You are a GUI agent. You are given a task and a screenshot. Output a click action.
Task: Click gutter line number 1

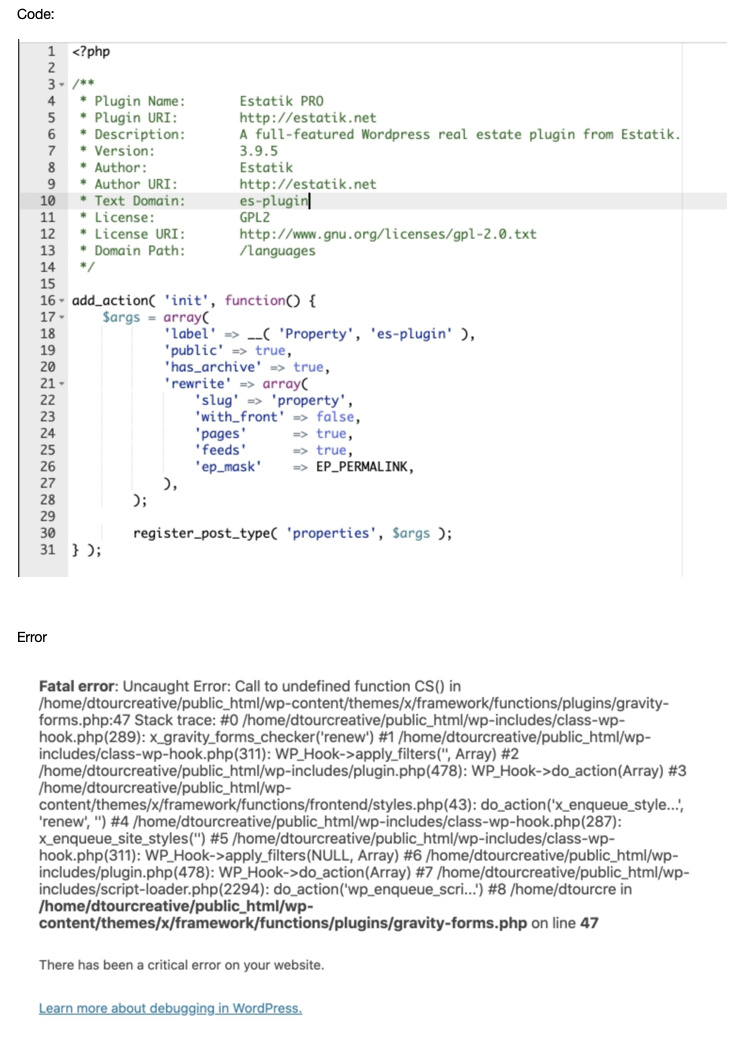pyautogui.click(x=51, y=51)
